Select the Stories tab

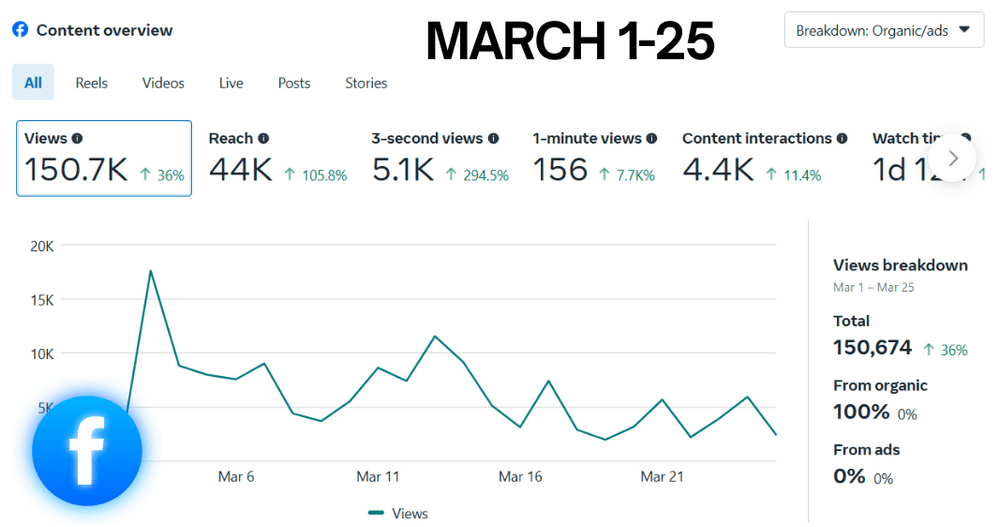[366, 83]
